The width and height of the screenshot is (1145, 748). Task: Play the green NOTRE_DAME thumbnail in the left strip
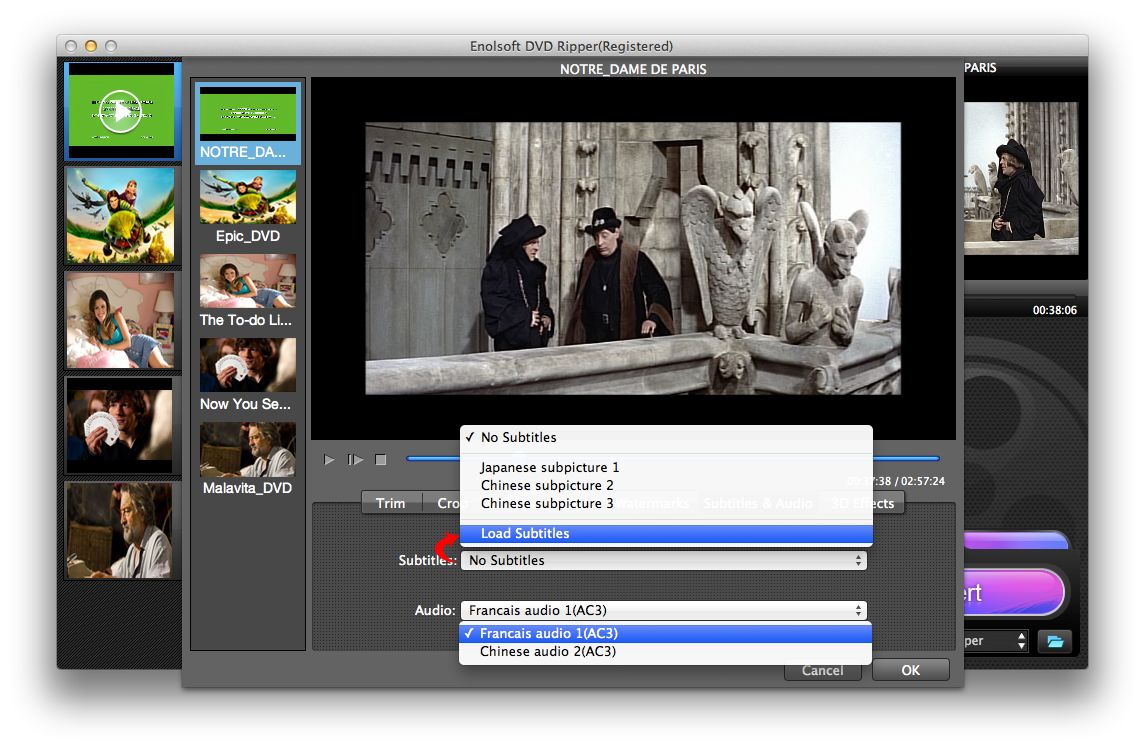[120, 111]
